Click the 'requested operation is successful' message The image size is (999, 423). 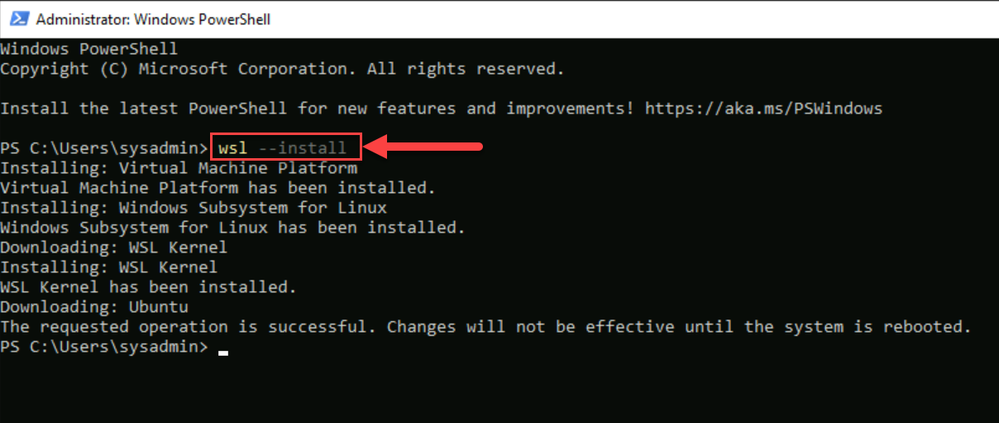pyautogui.click(x=485, y=327)
